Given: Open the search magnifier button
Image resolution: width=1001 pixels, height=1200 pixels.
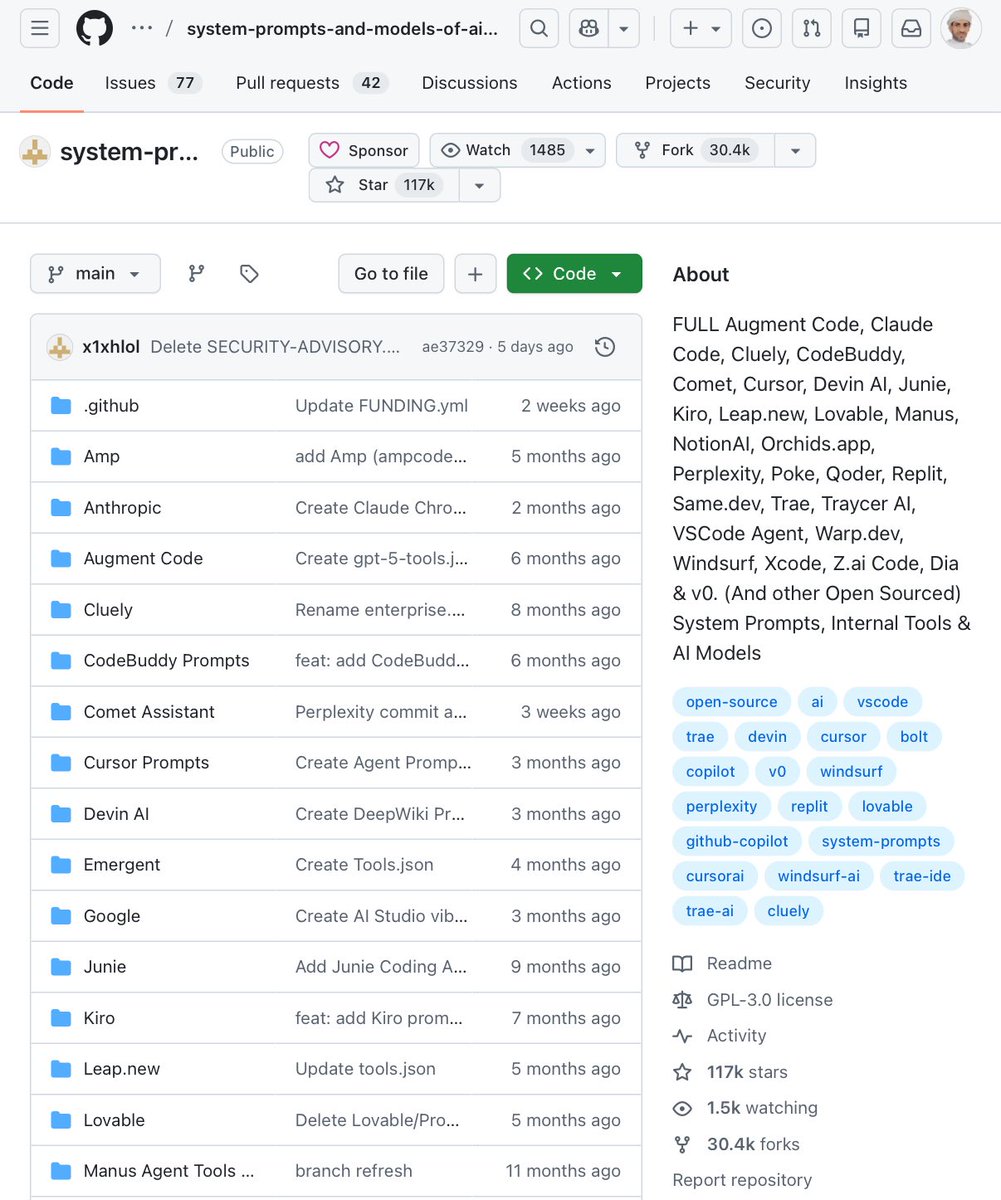Looking at the screenshot, I should (538, 28).
